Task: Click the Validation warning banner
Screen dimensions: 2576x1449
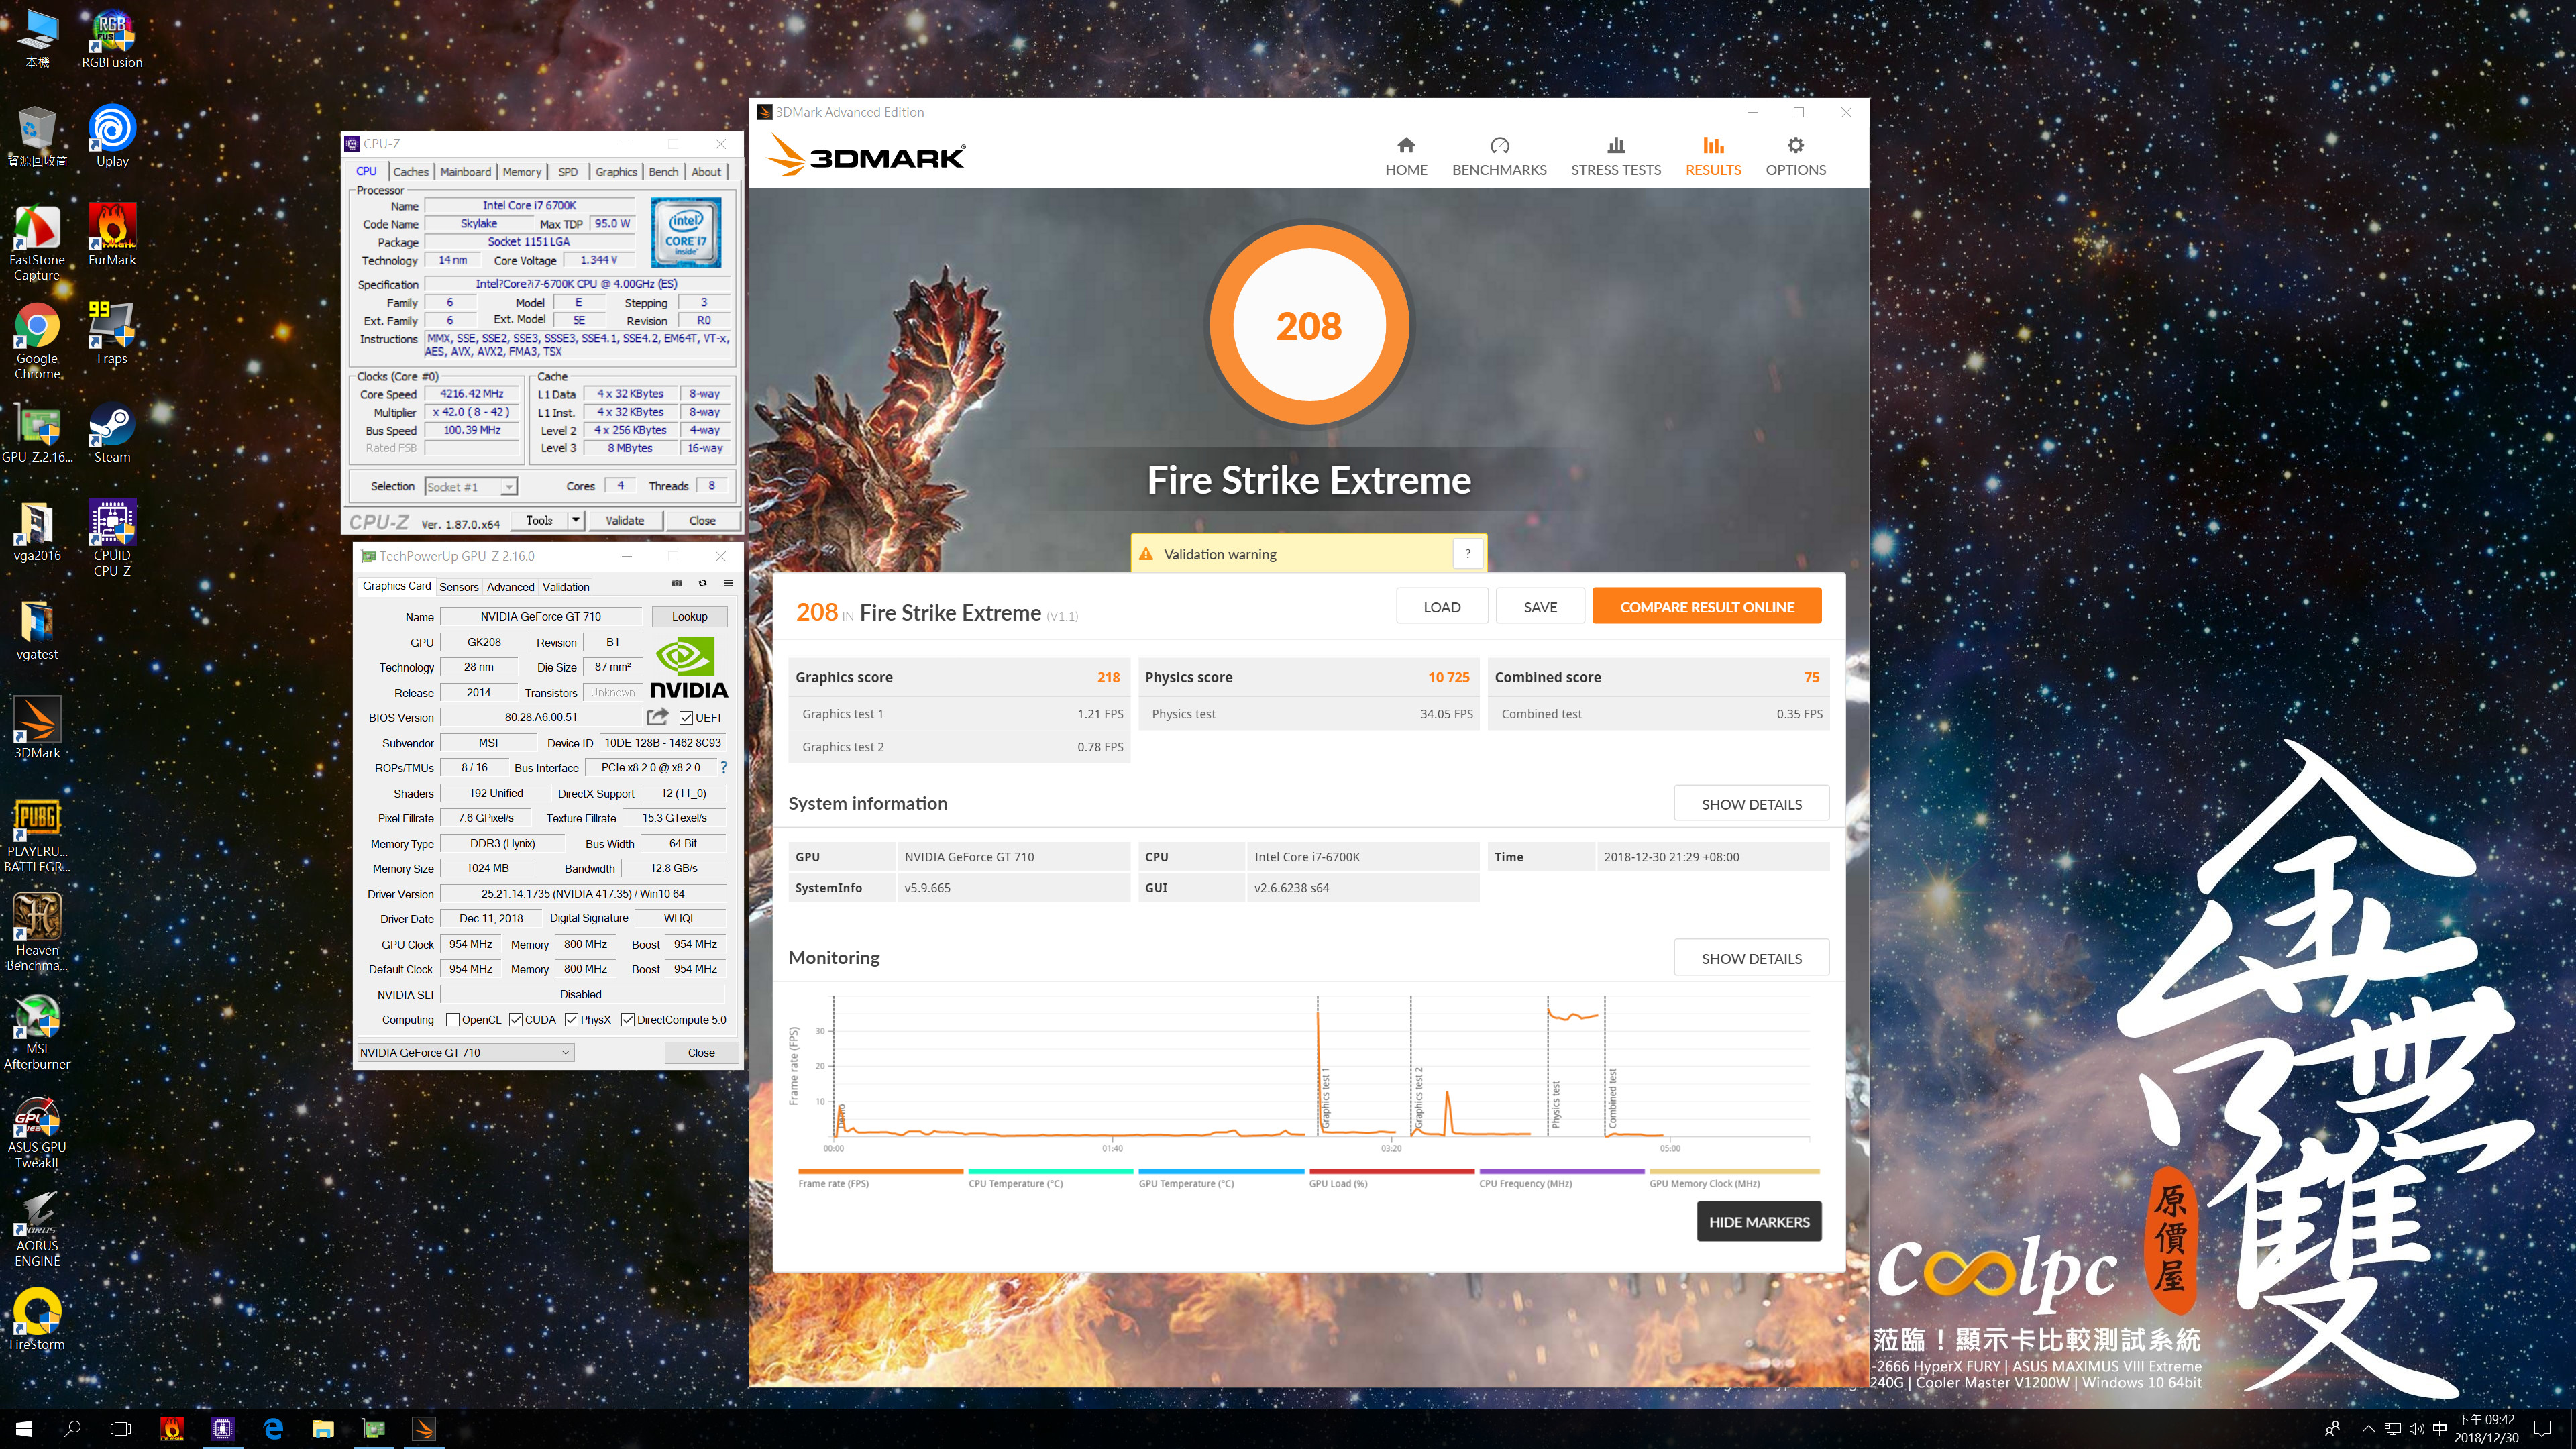Action: pyautogui.click(x=1308, y=554)
